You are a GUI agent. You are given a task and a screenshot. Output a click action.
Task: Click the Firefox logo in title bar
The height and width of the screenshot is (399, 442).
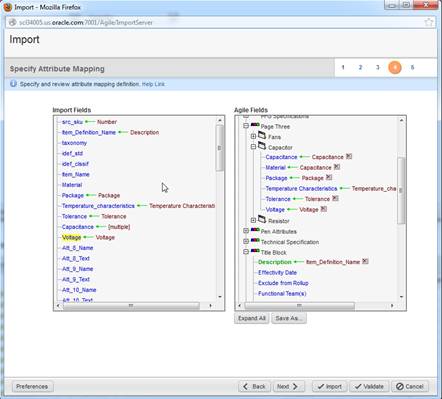8,7
